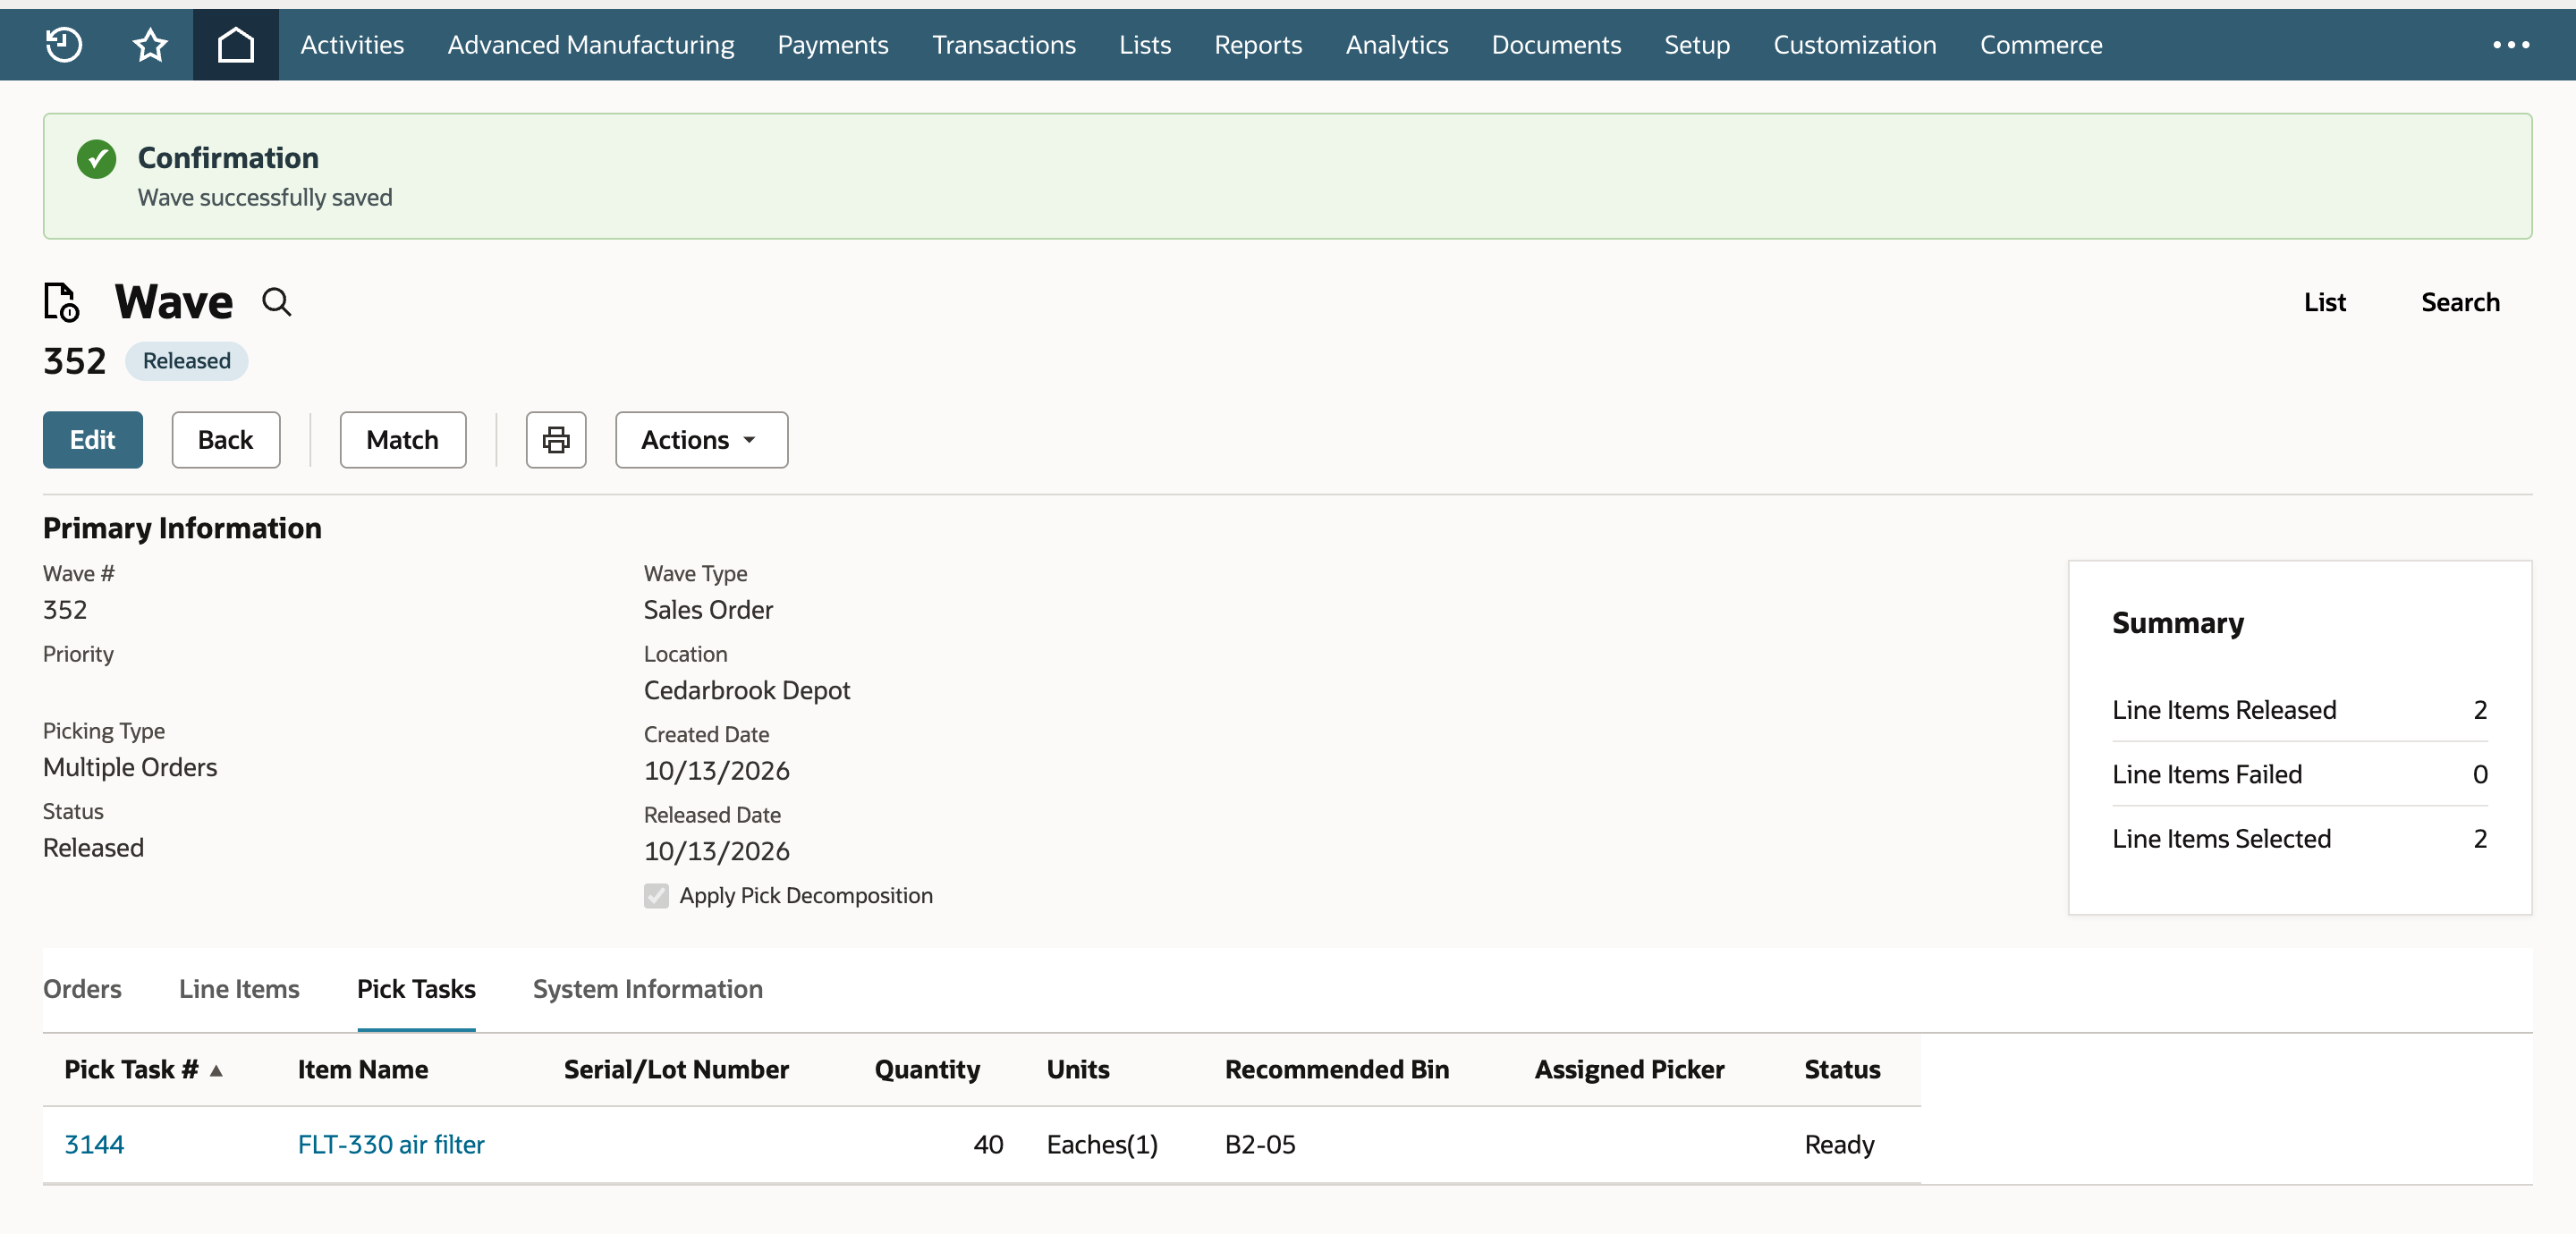Click the print wave icon button
Screen dimensions: 2576x1234
(x=556, y=439)
